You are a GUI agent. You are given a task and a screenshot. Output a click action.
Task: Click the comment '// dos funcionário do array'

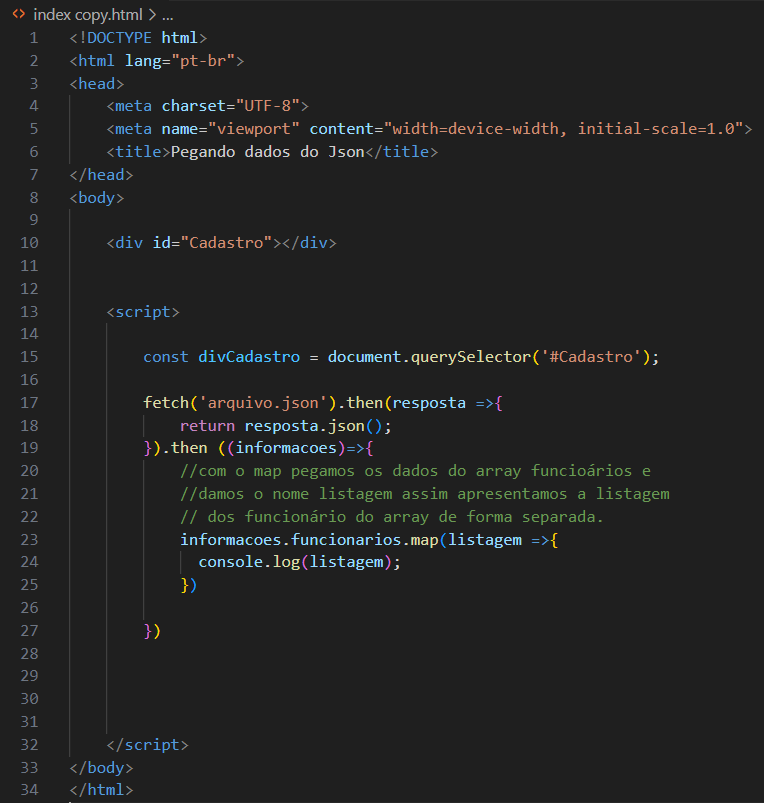[392, 517]
